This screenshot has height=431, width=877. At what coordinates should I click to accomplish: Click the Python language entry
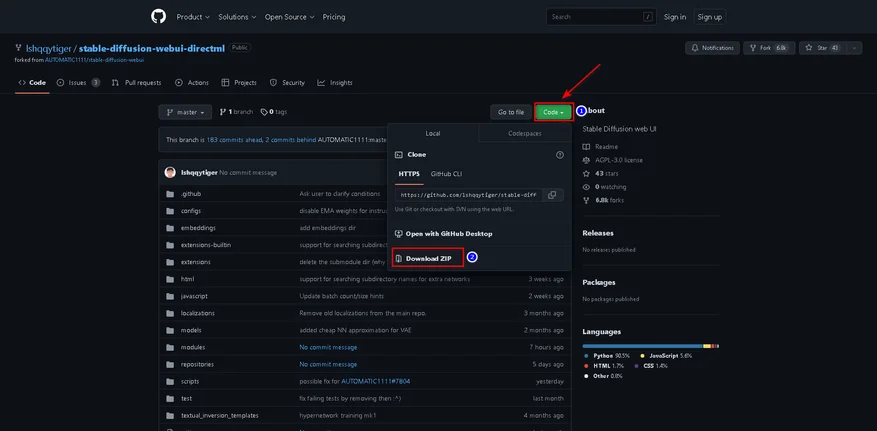pyautogui.click(x=607, y=356)
